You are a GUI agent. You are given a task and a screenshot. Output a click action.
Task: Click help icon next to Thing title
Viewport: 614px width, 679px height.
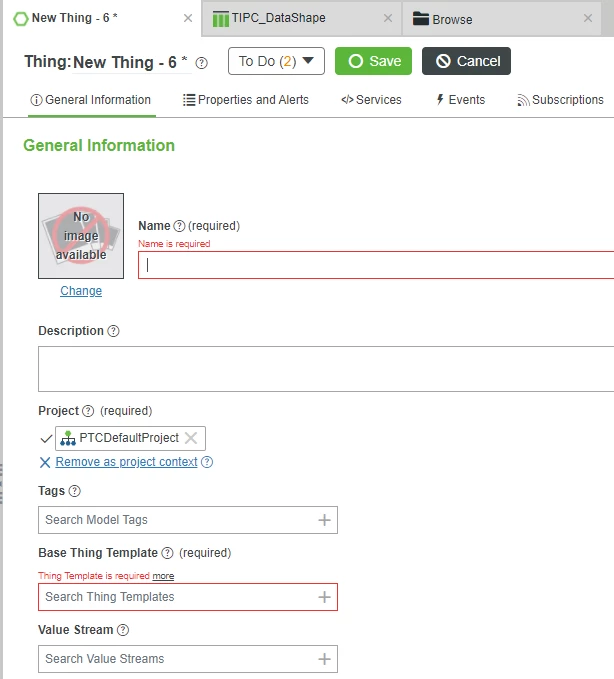point(201,63)
